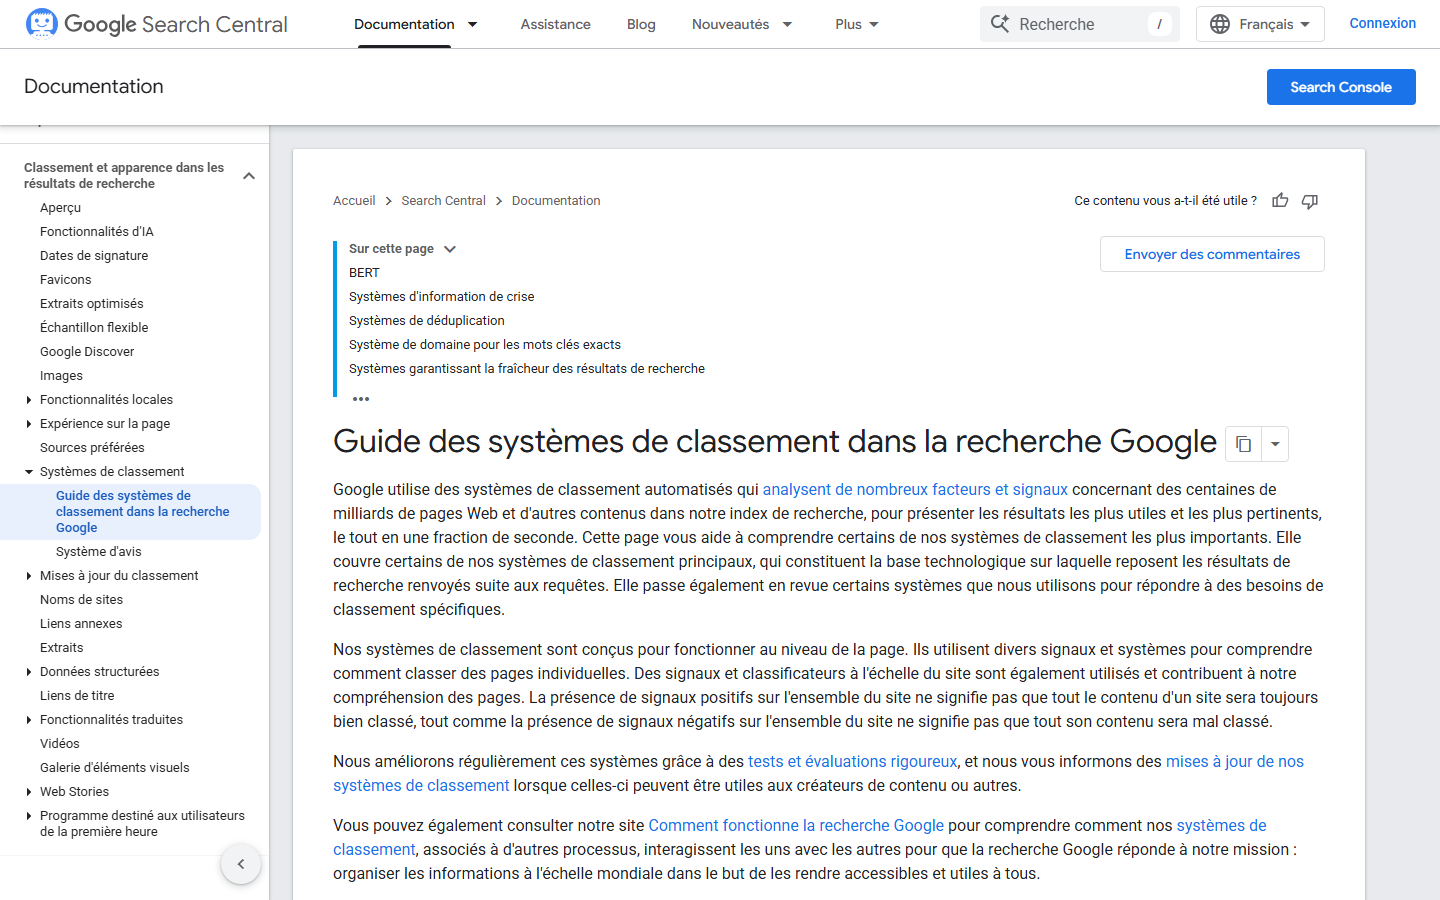Expand the Web Stories tree item
This screenshot has width=1440, height=900.
point(29,792)
